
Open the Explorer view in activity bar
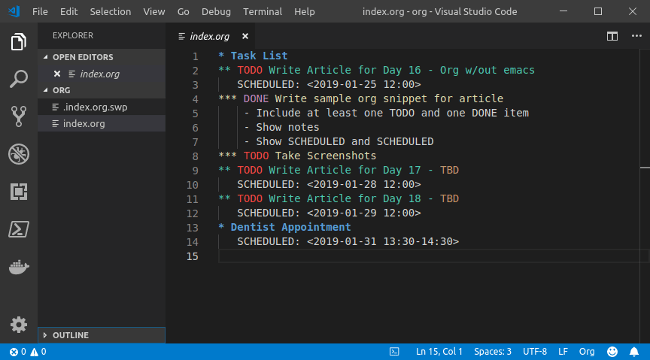[x=19, y=41]
